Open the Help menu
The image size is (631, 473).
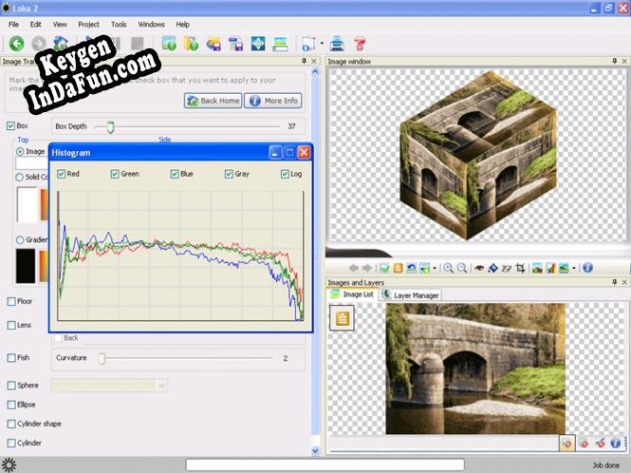pyautogui.click(x=183, y=25)
